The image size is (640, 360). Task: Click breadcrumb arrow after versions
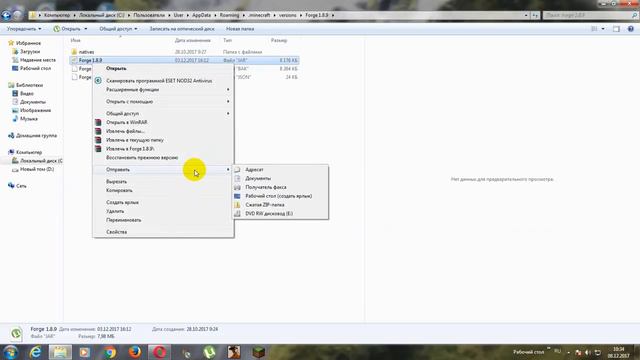(x=301, y=15)
